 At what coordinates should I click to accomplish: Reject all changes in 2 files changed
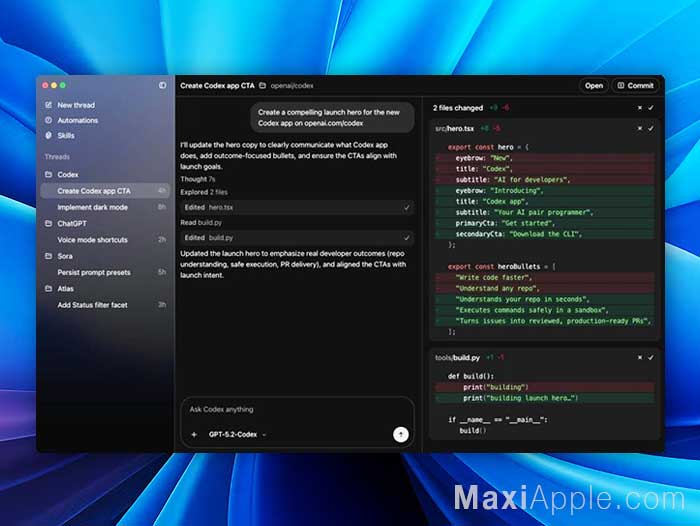coord(640,108)
